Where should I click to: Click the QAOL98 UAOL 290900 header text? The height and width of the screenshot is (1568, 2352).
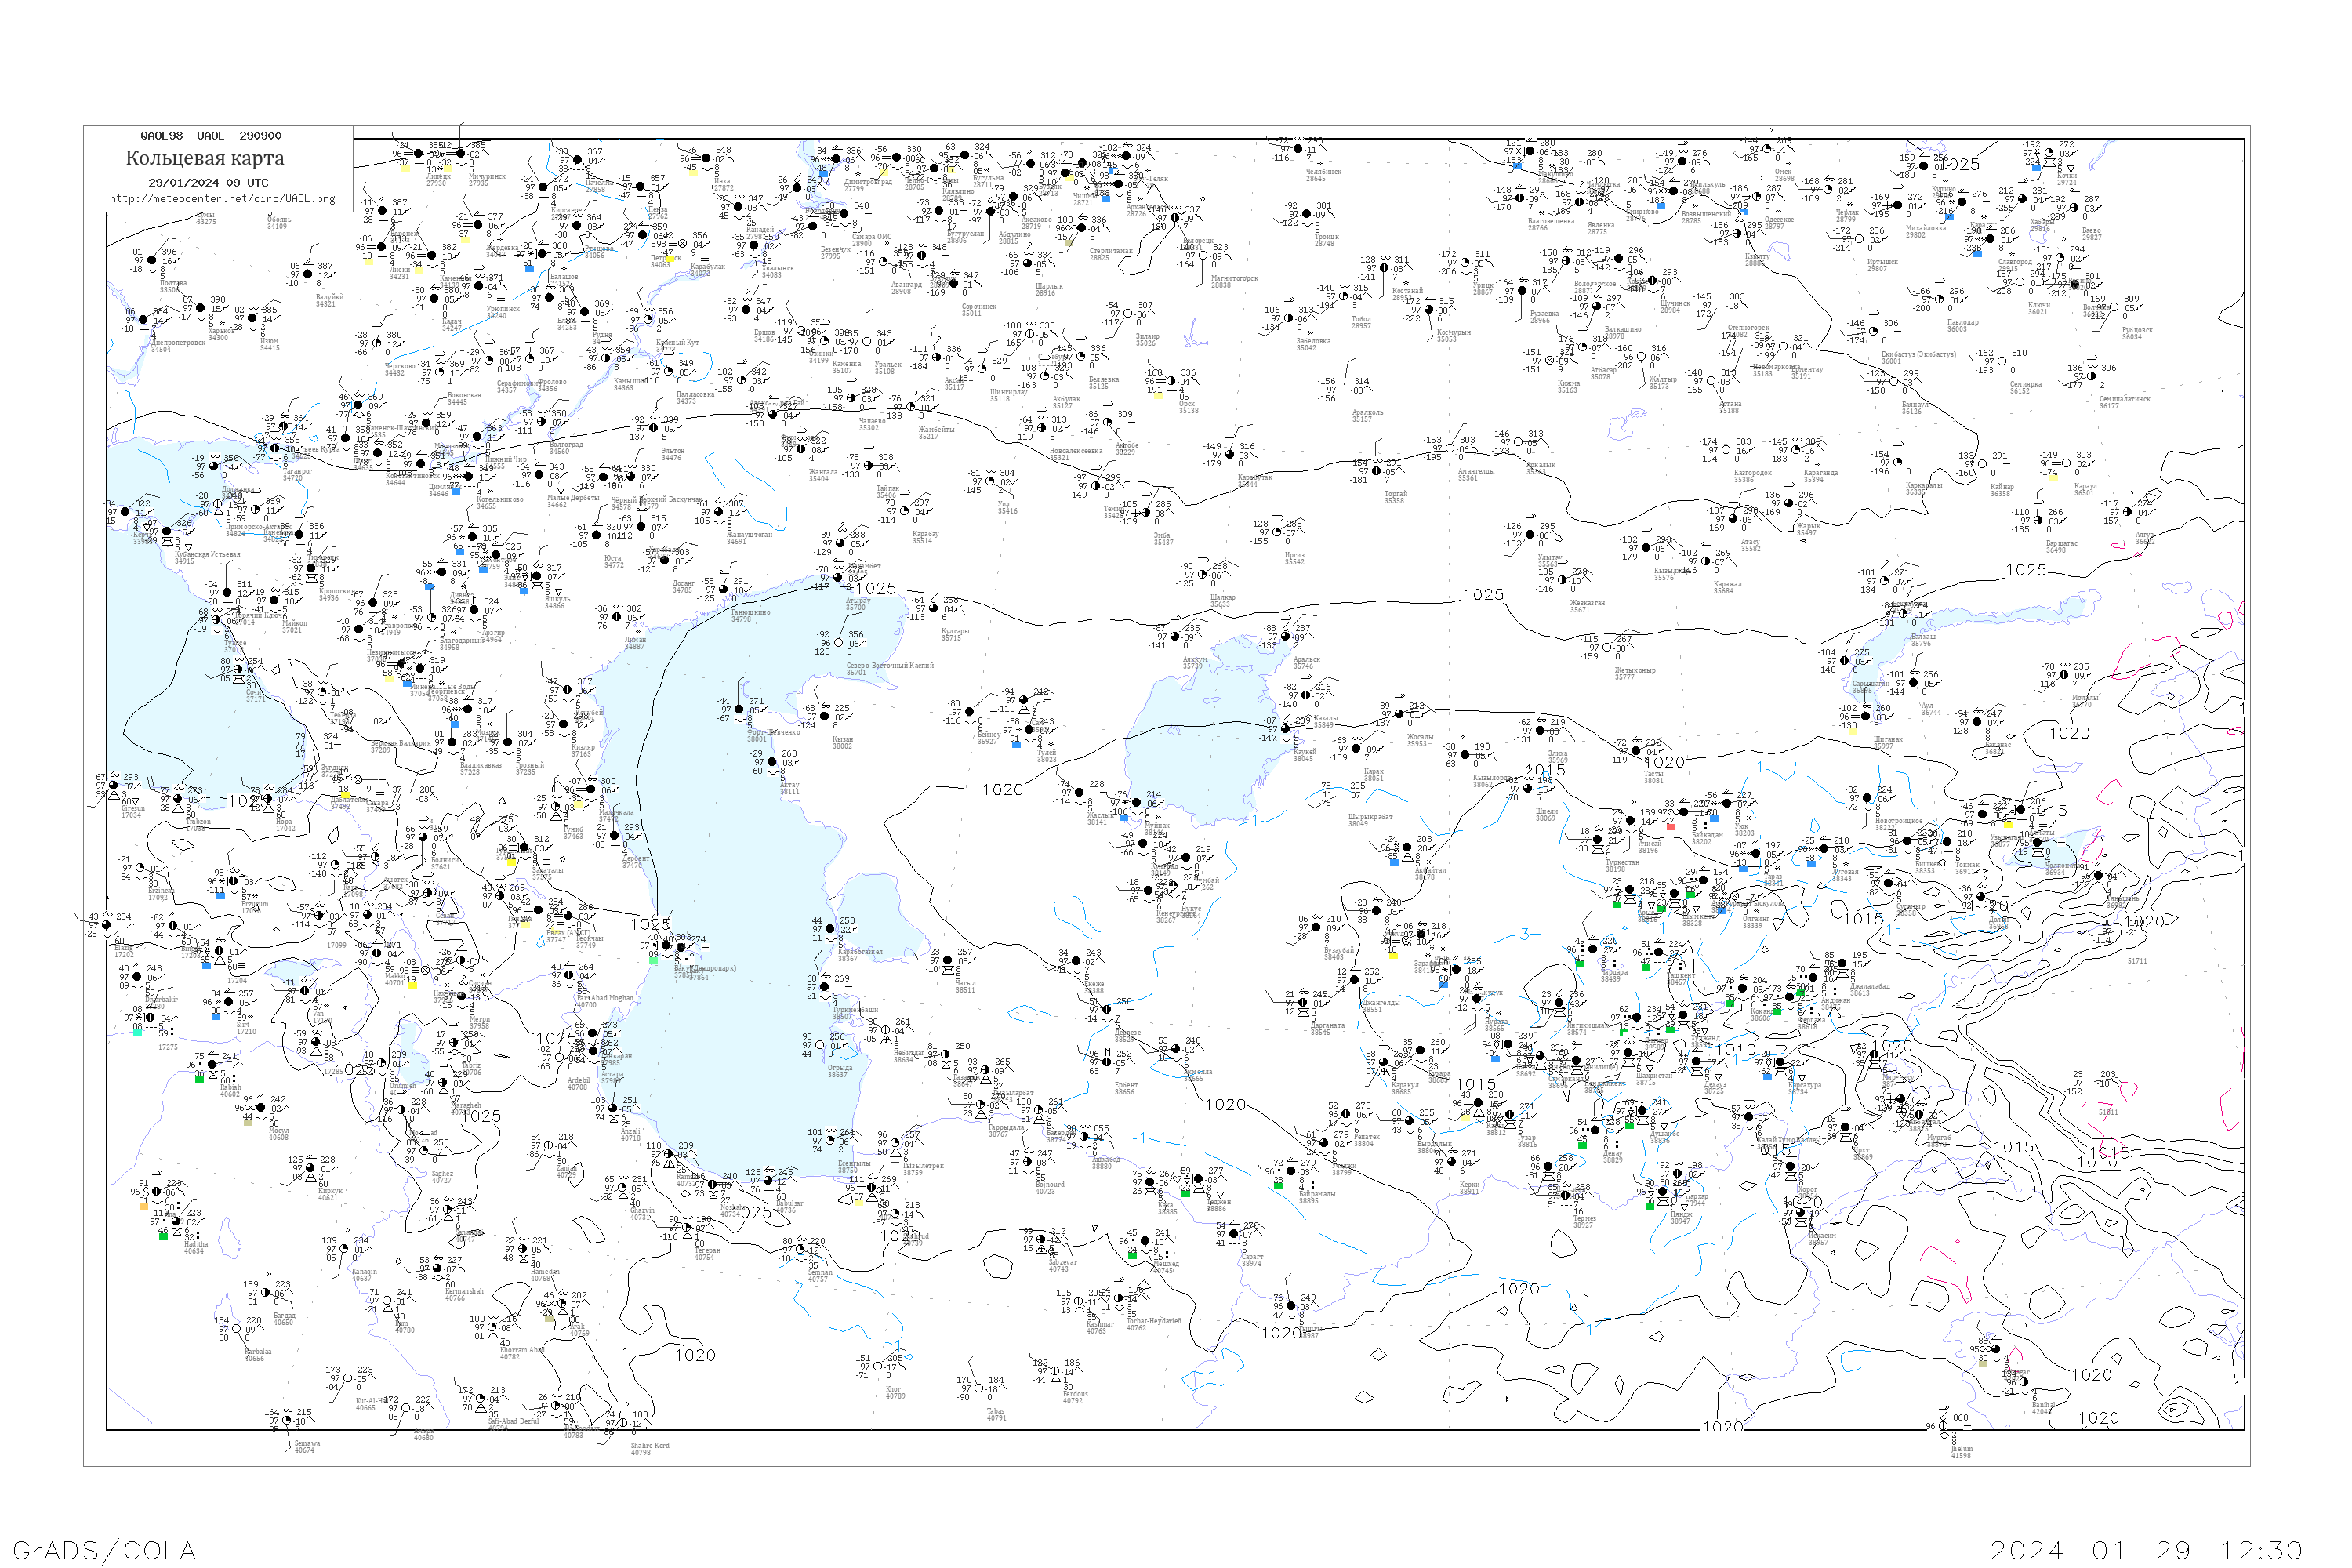[x=210, y=135]
